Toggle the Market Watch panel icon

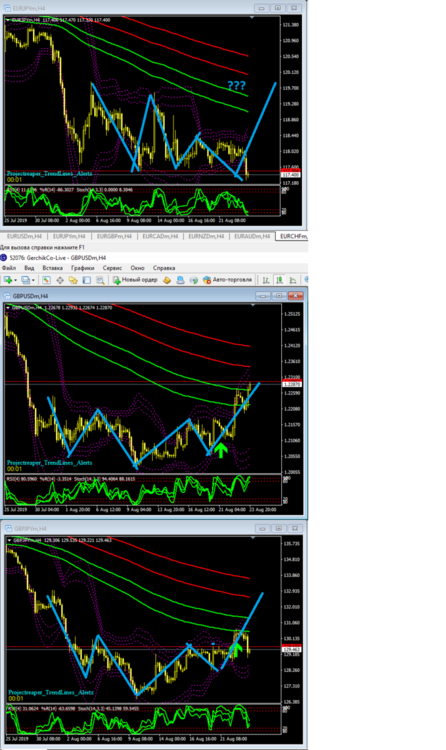click(x=46, y=280)
